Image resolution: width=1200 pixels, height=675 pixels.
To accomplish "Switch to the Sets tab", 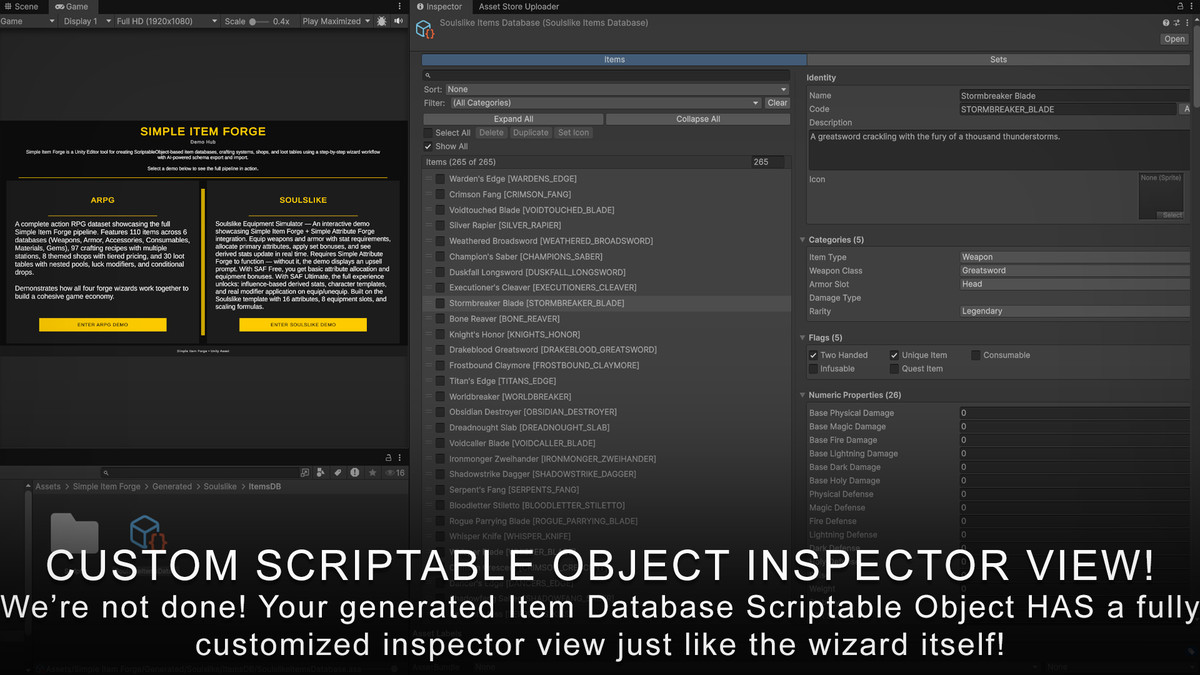I will point(998,59).
